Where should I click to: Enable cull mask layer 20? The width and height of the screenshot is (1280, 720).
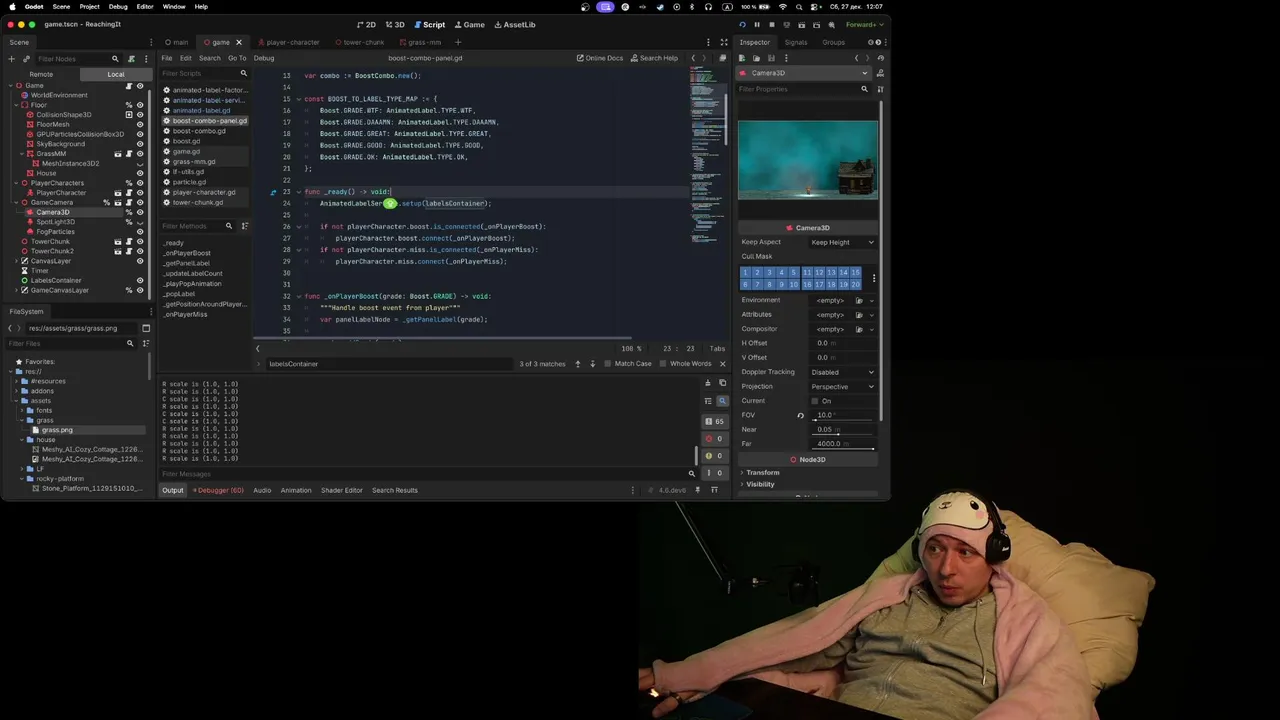855,284
